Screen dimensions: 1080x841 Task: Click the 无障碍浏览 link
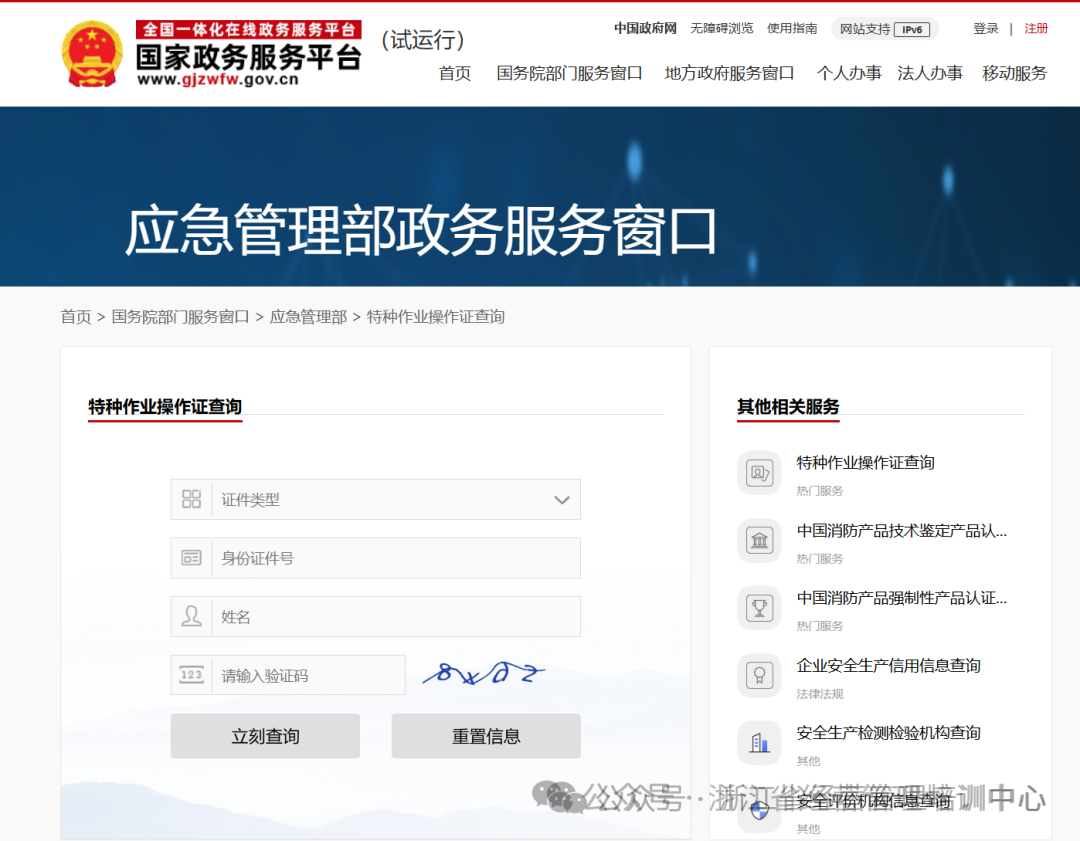tap(722, 28)
